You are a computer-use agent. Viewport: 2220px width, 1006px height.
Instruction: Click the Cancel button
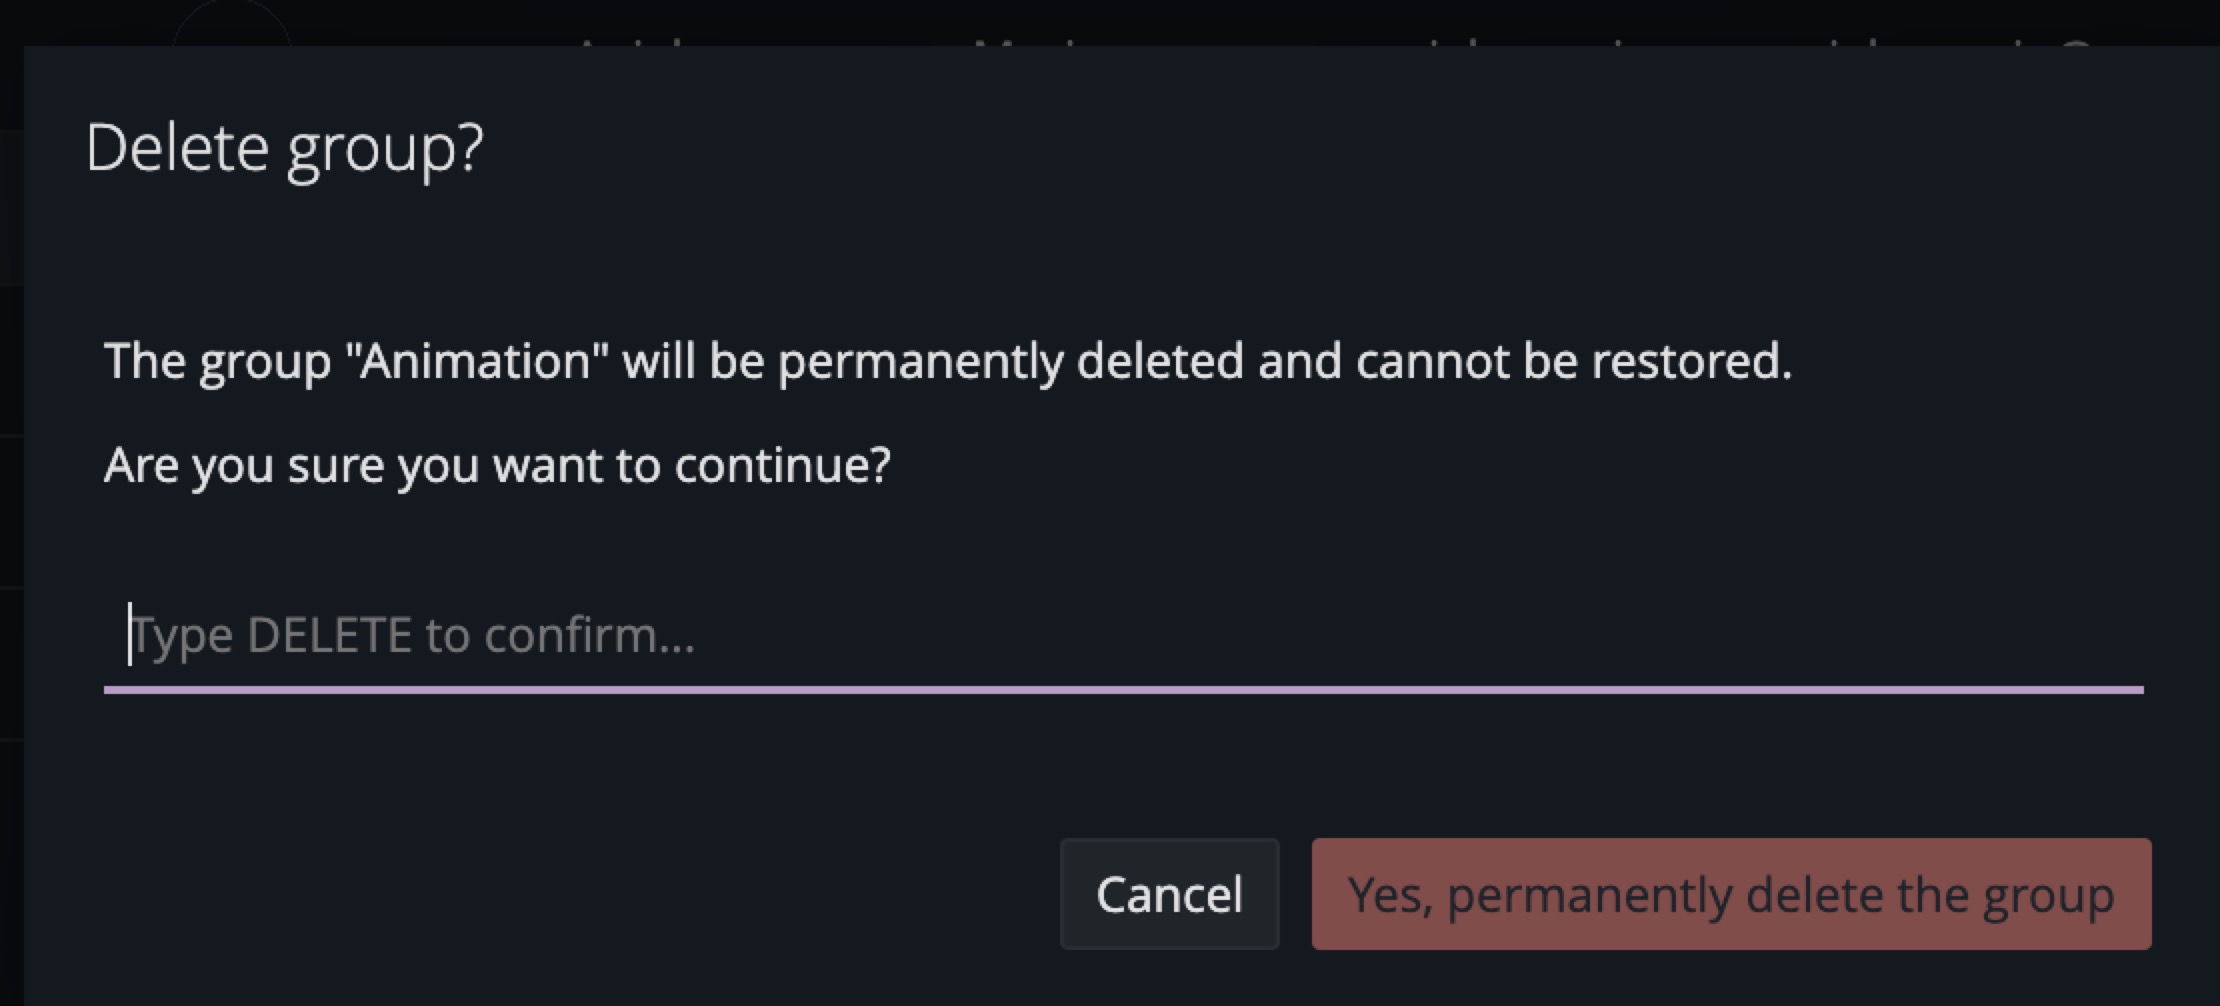pos(1169,894)
